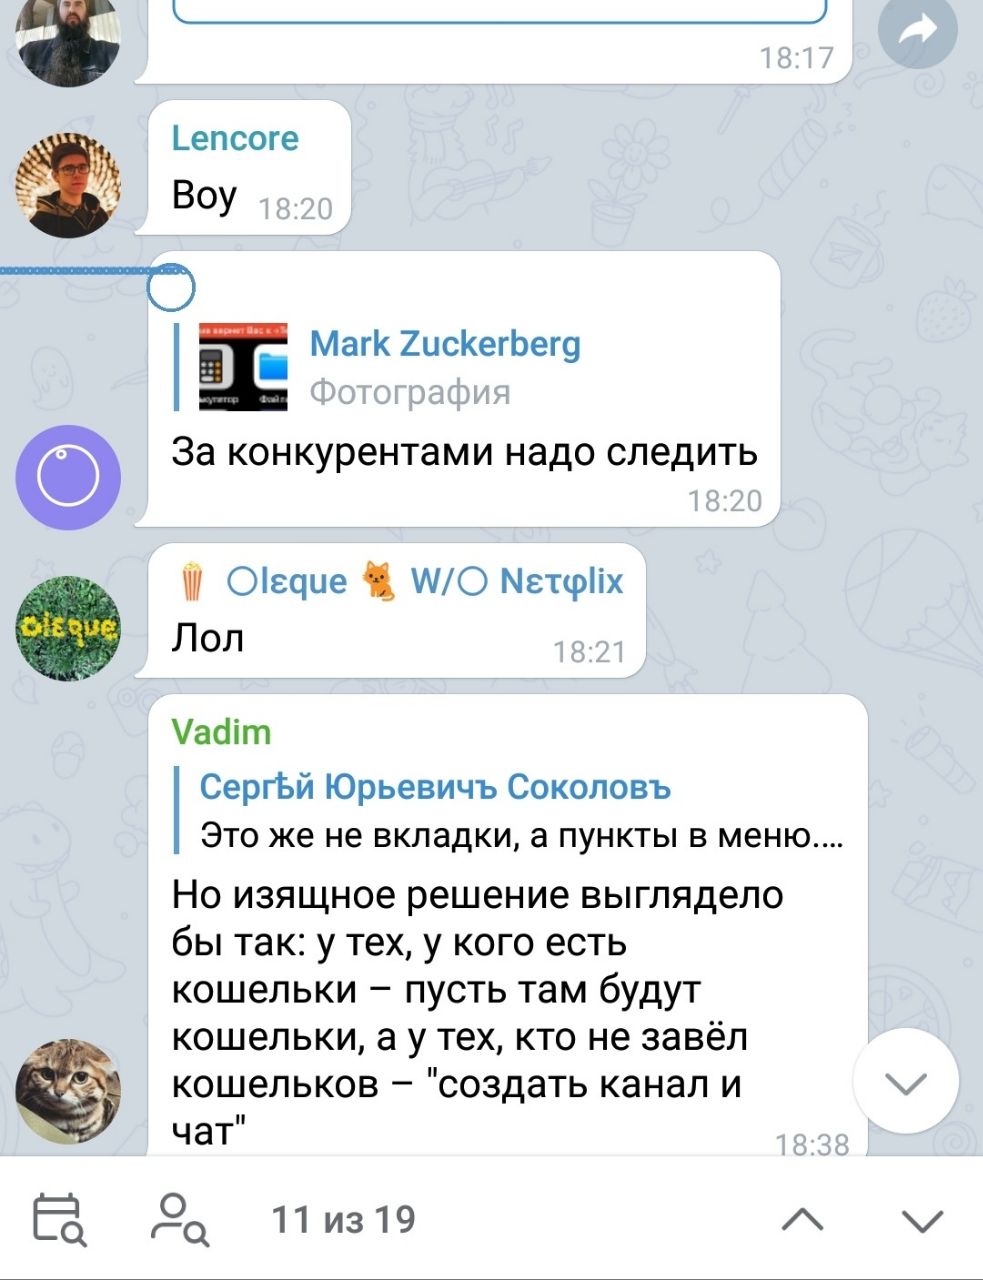Jump to bottom with round chevron button

[906, 1081]
